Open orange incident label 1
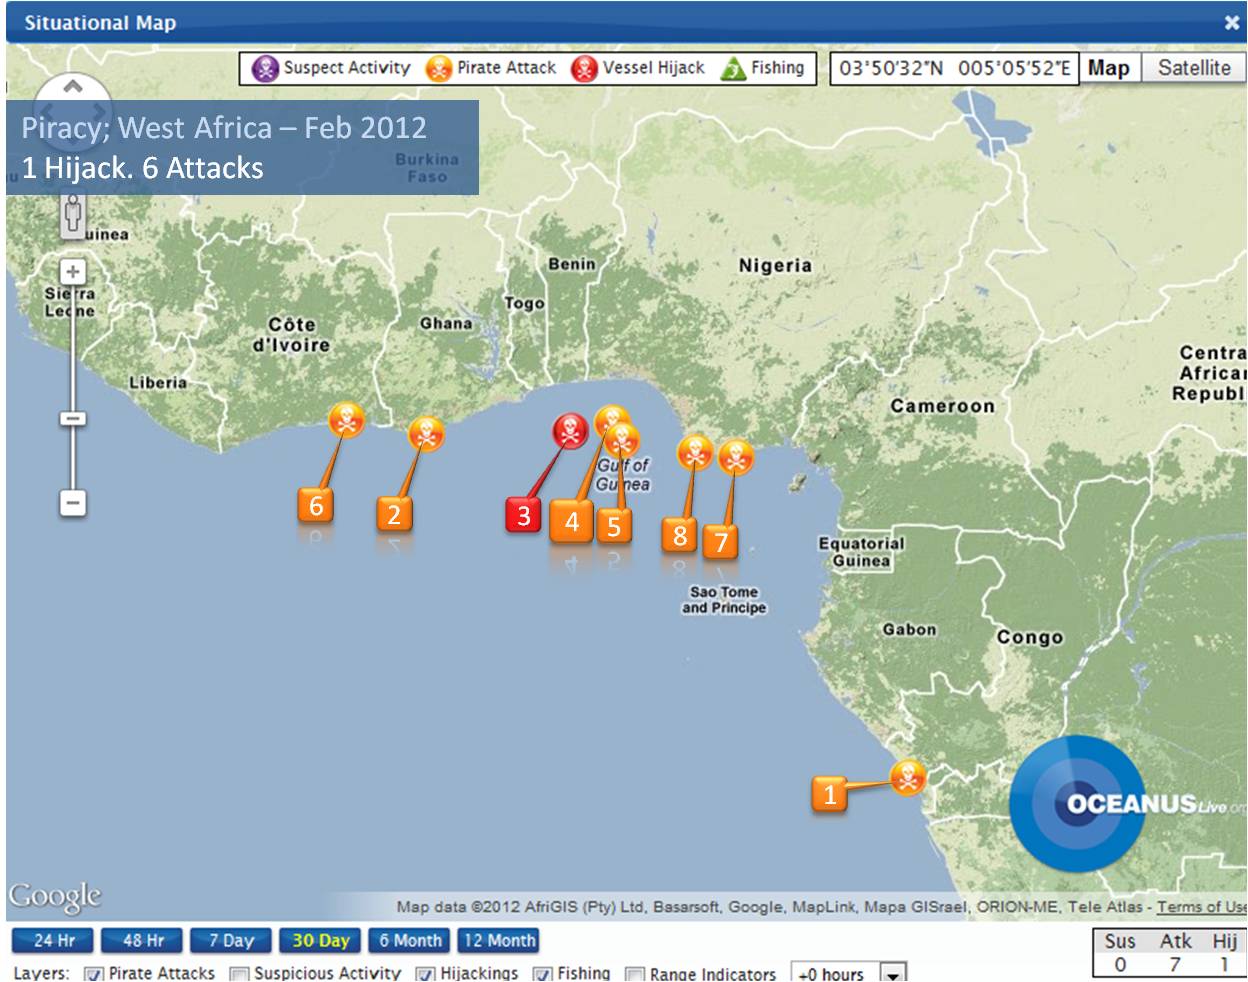The width and height of the screenshot is (1248, 982). coord(829,794)
